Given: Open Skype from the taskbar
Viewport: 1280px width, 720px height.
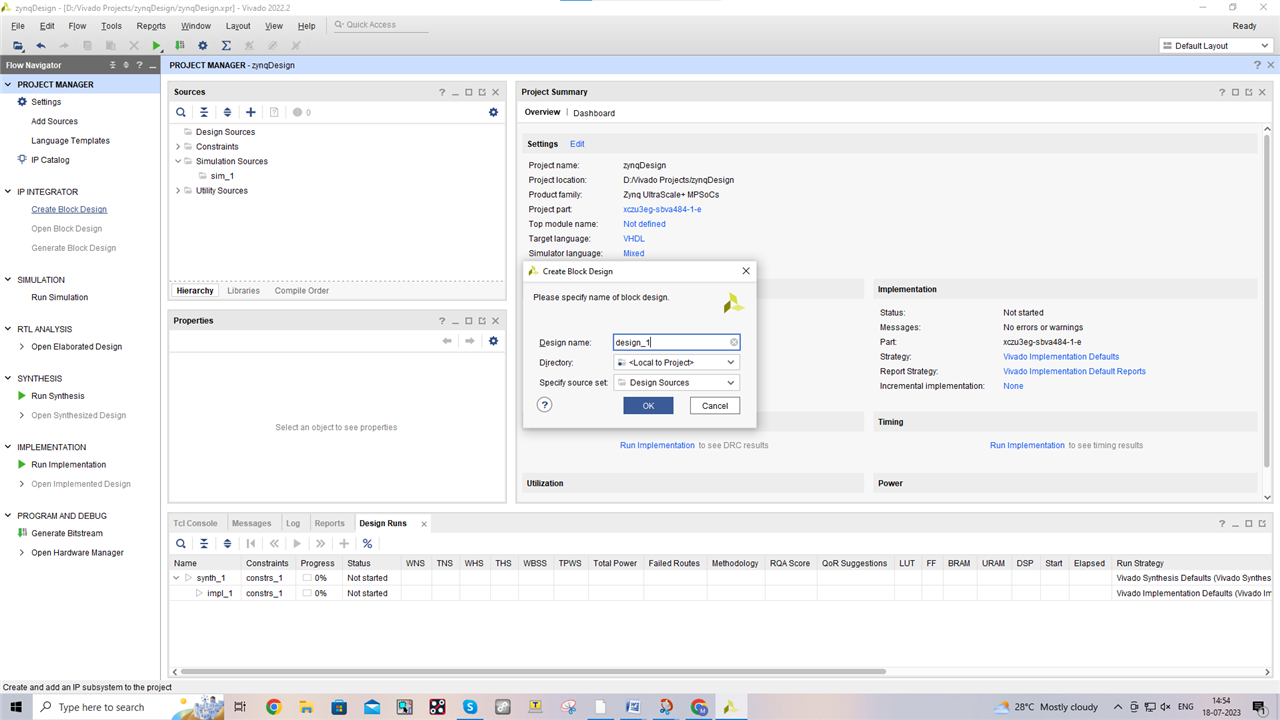Looking at the screenshot, I should [469, 707].
